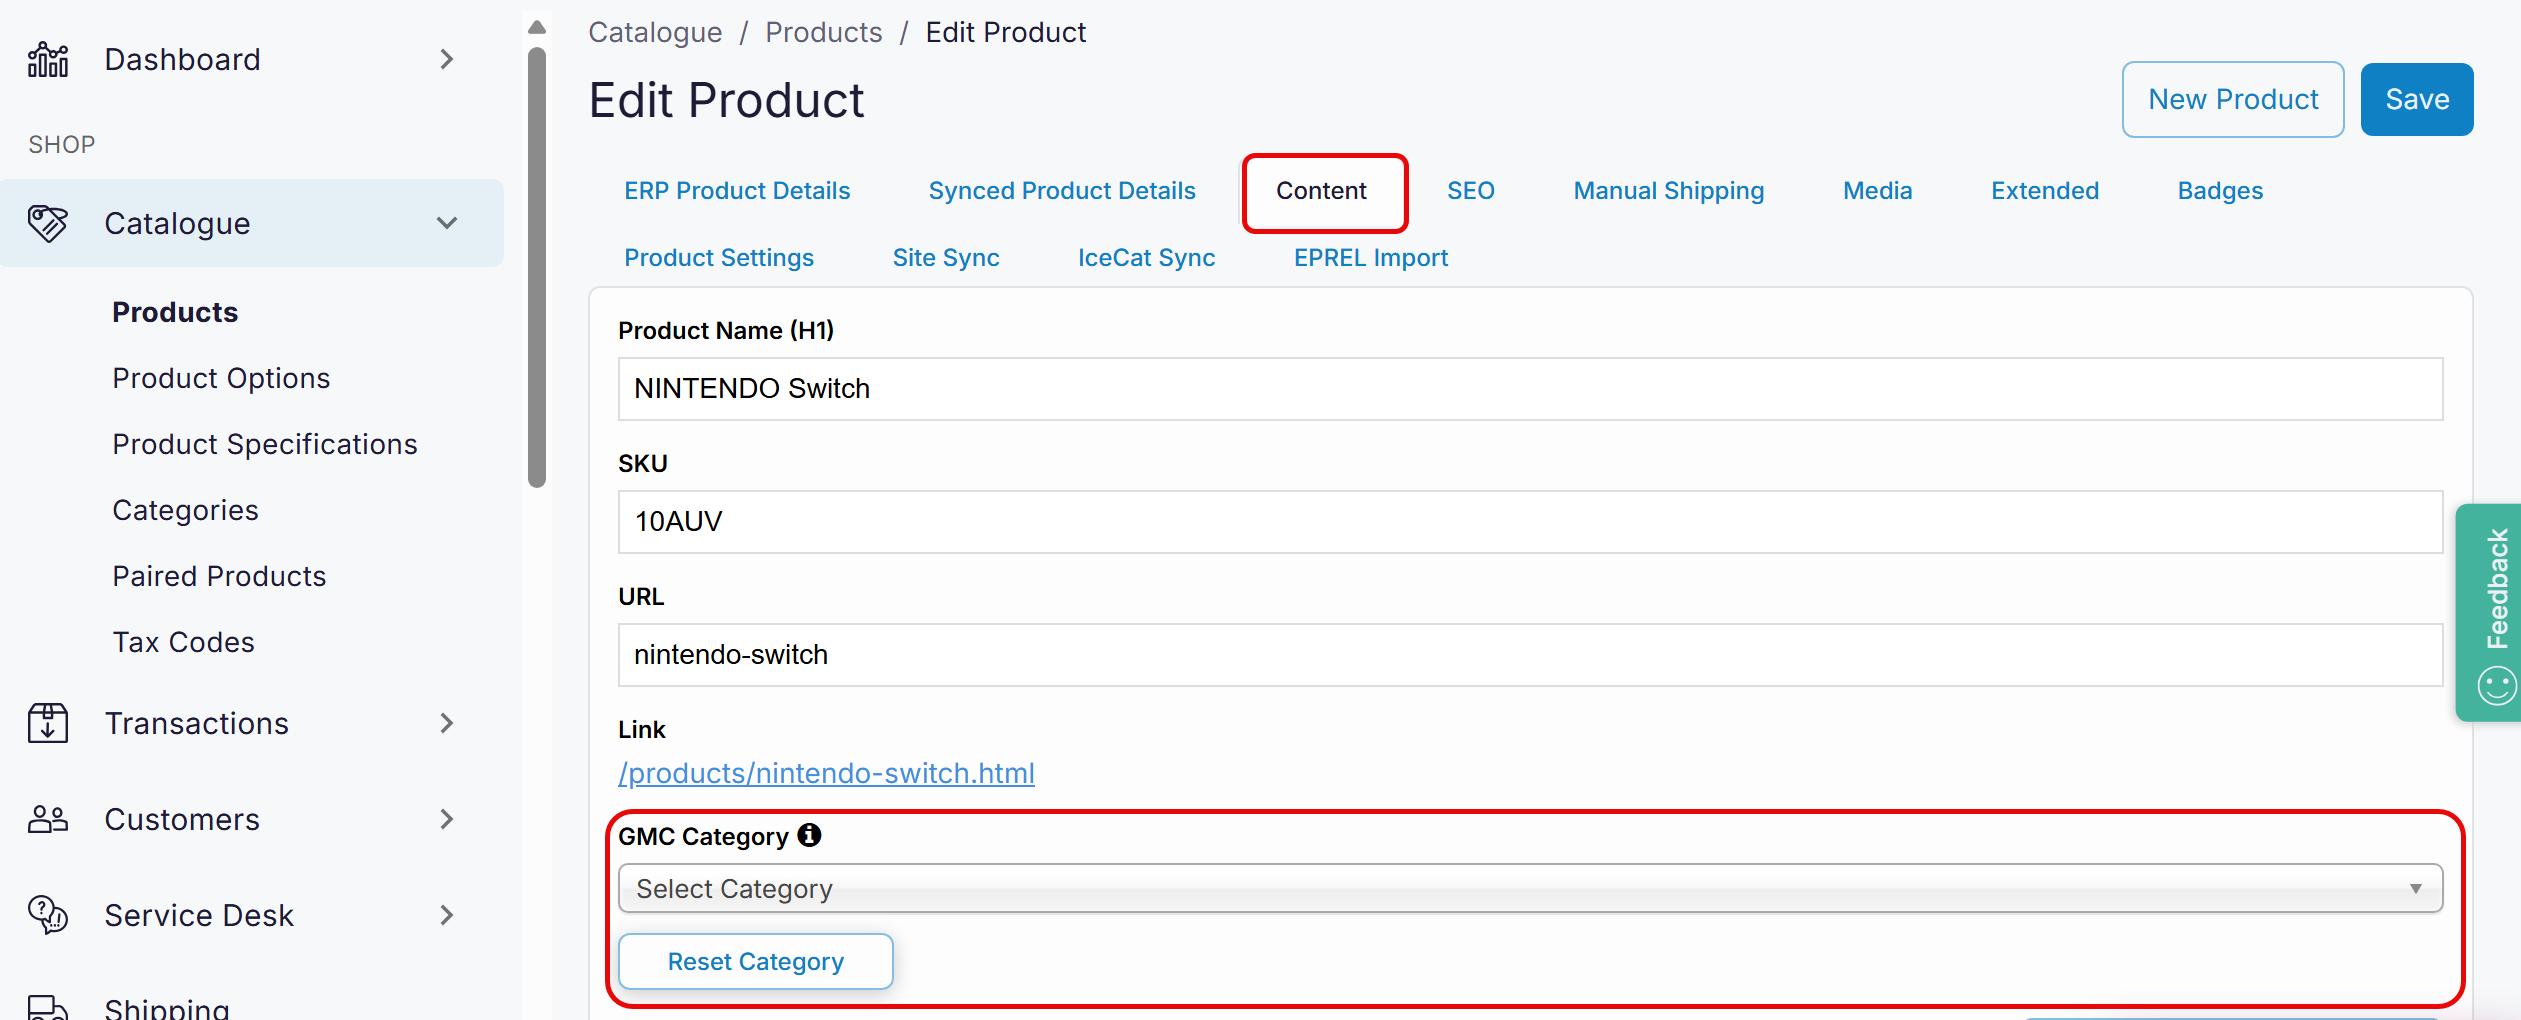The width and height of the screenshot is (2521, 1020).
Task: Switch to the SEO tab
Action: 1470,191
